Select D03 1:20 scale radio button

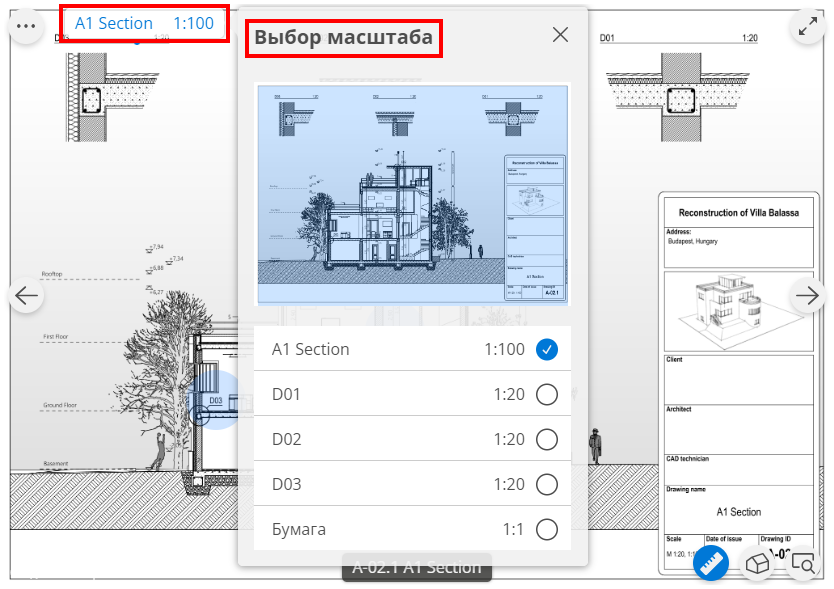point(547,484)
